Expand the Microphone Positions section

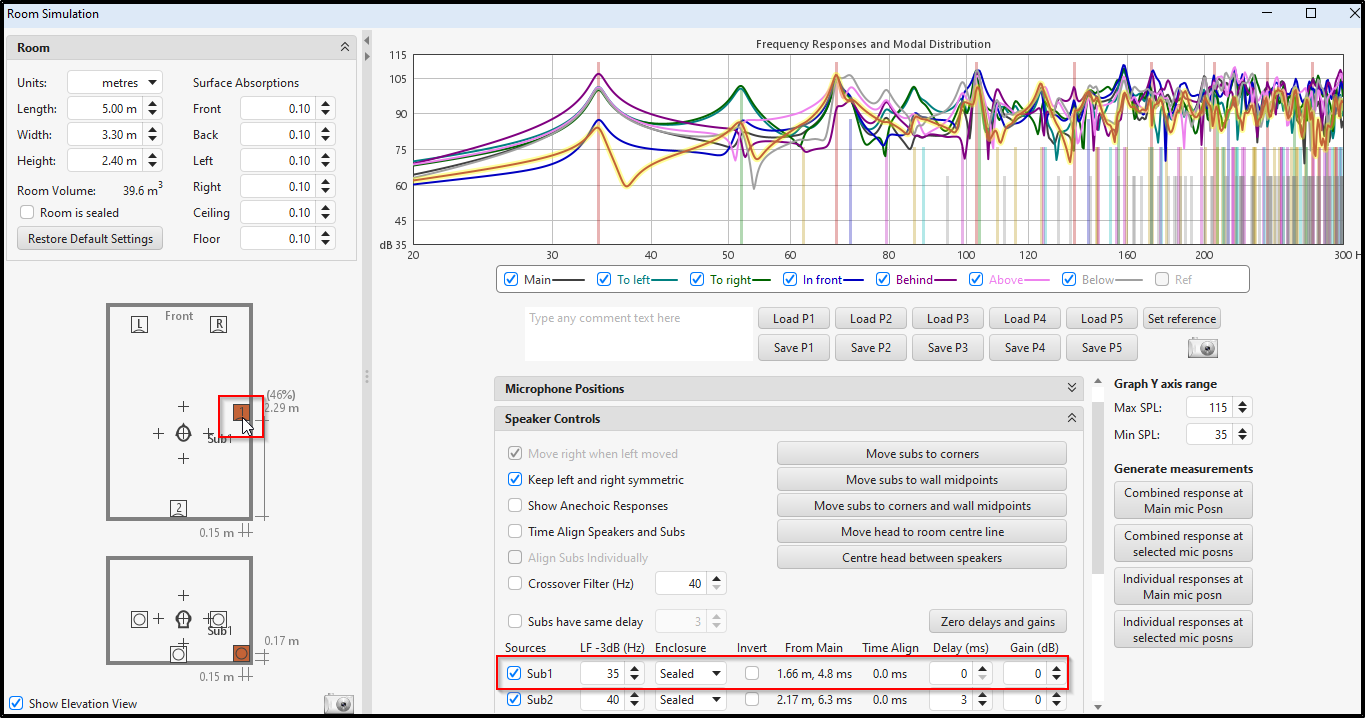(x=1072, y=388)
